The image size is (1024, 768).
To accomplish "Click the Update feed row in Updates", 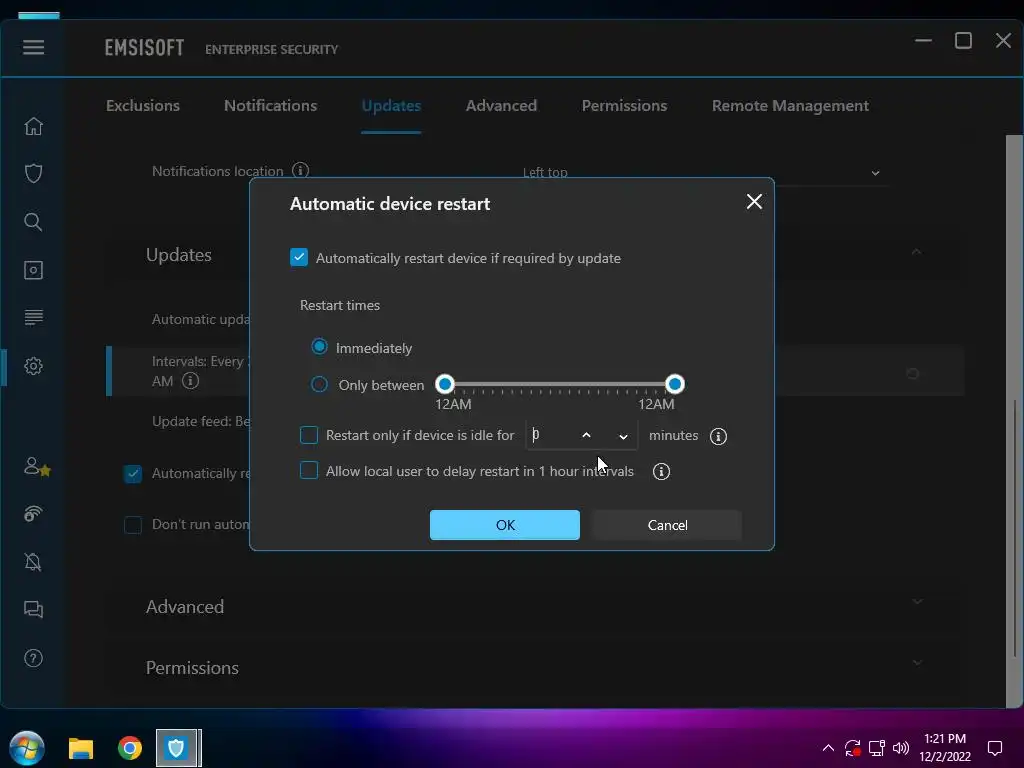I will (200, 421).
